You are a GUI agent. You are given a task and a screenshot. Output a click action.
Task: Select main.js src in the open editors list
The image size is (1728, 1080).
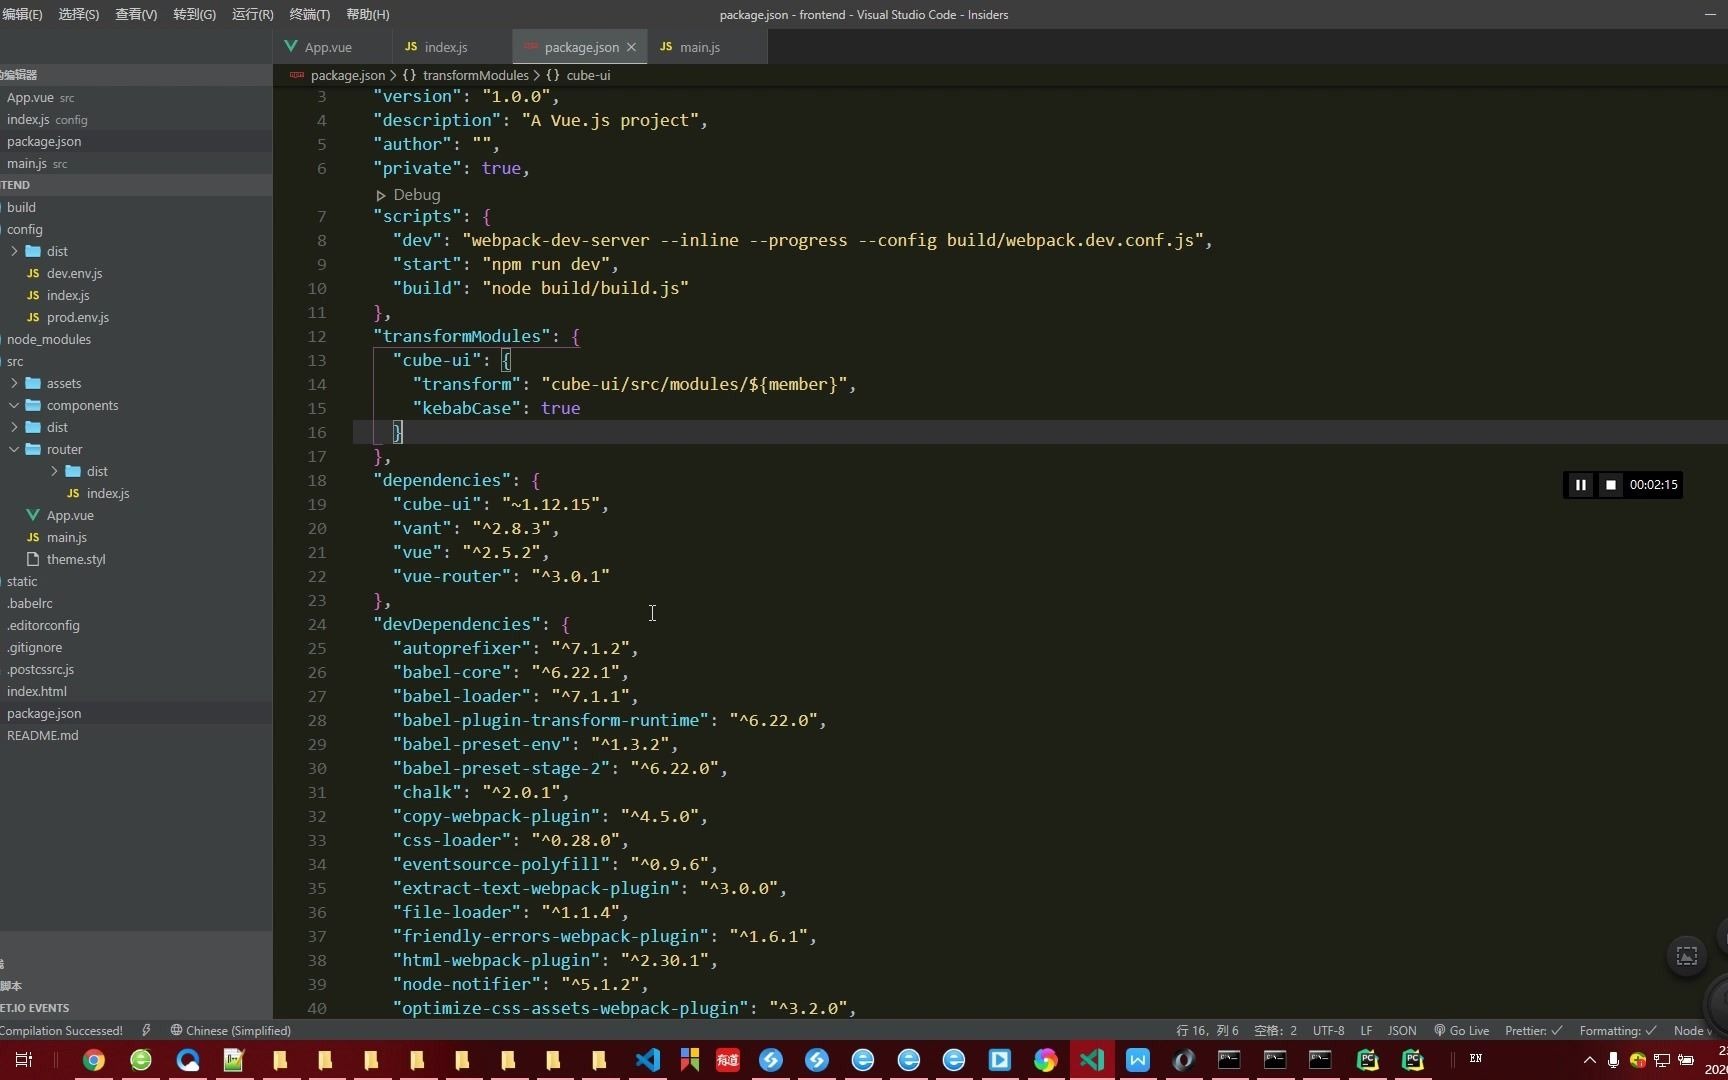point(37,163)
